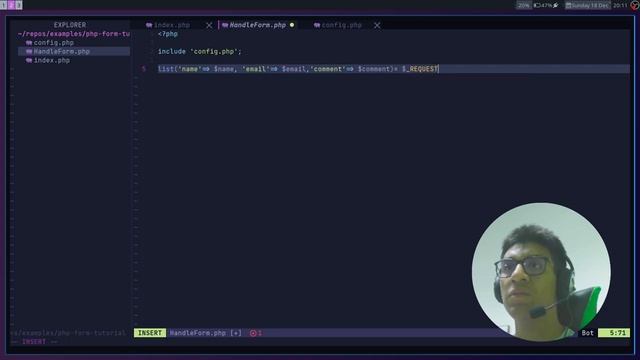
Task: Switch to the config.php tab
Action: click(x=342, y=25)
